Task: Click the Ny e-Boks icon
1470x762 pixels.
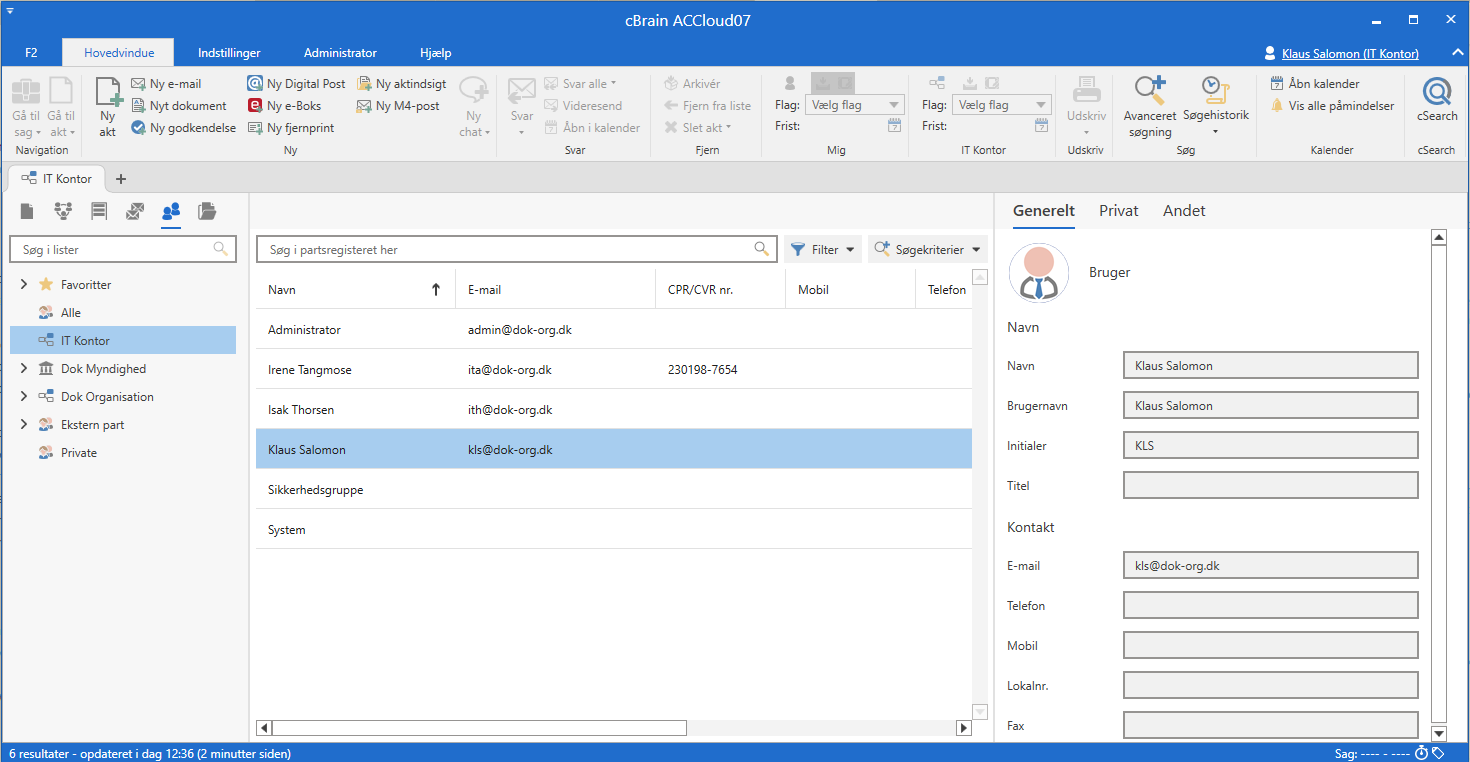Action: click(x=255, y=106)
